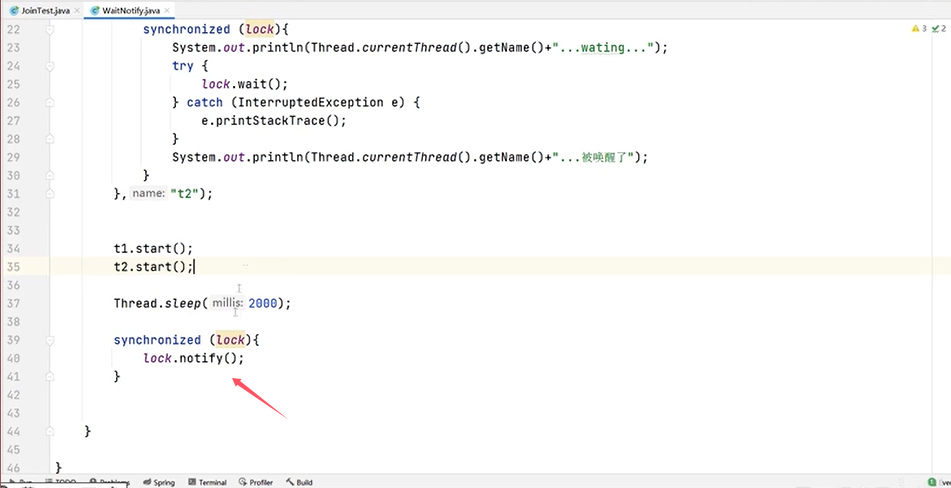951x488 pixels.
Task: Click the InterruptedException type name
Action: tap(311, 102)
